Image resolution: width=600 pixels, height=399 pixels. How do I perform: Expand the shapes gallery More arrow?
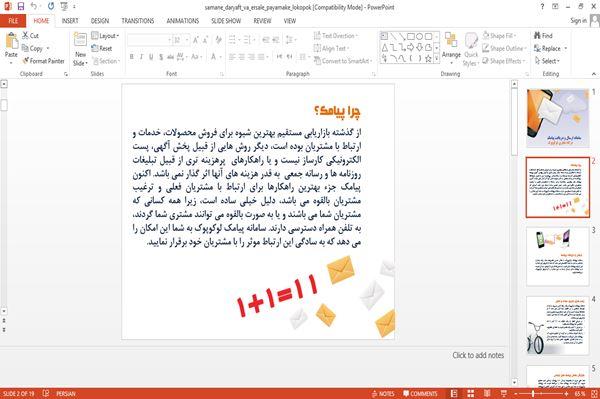click(x=437, y=59)
